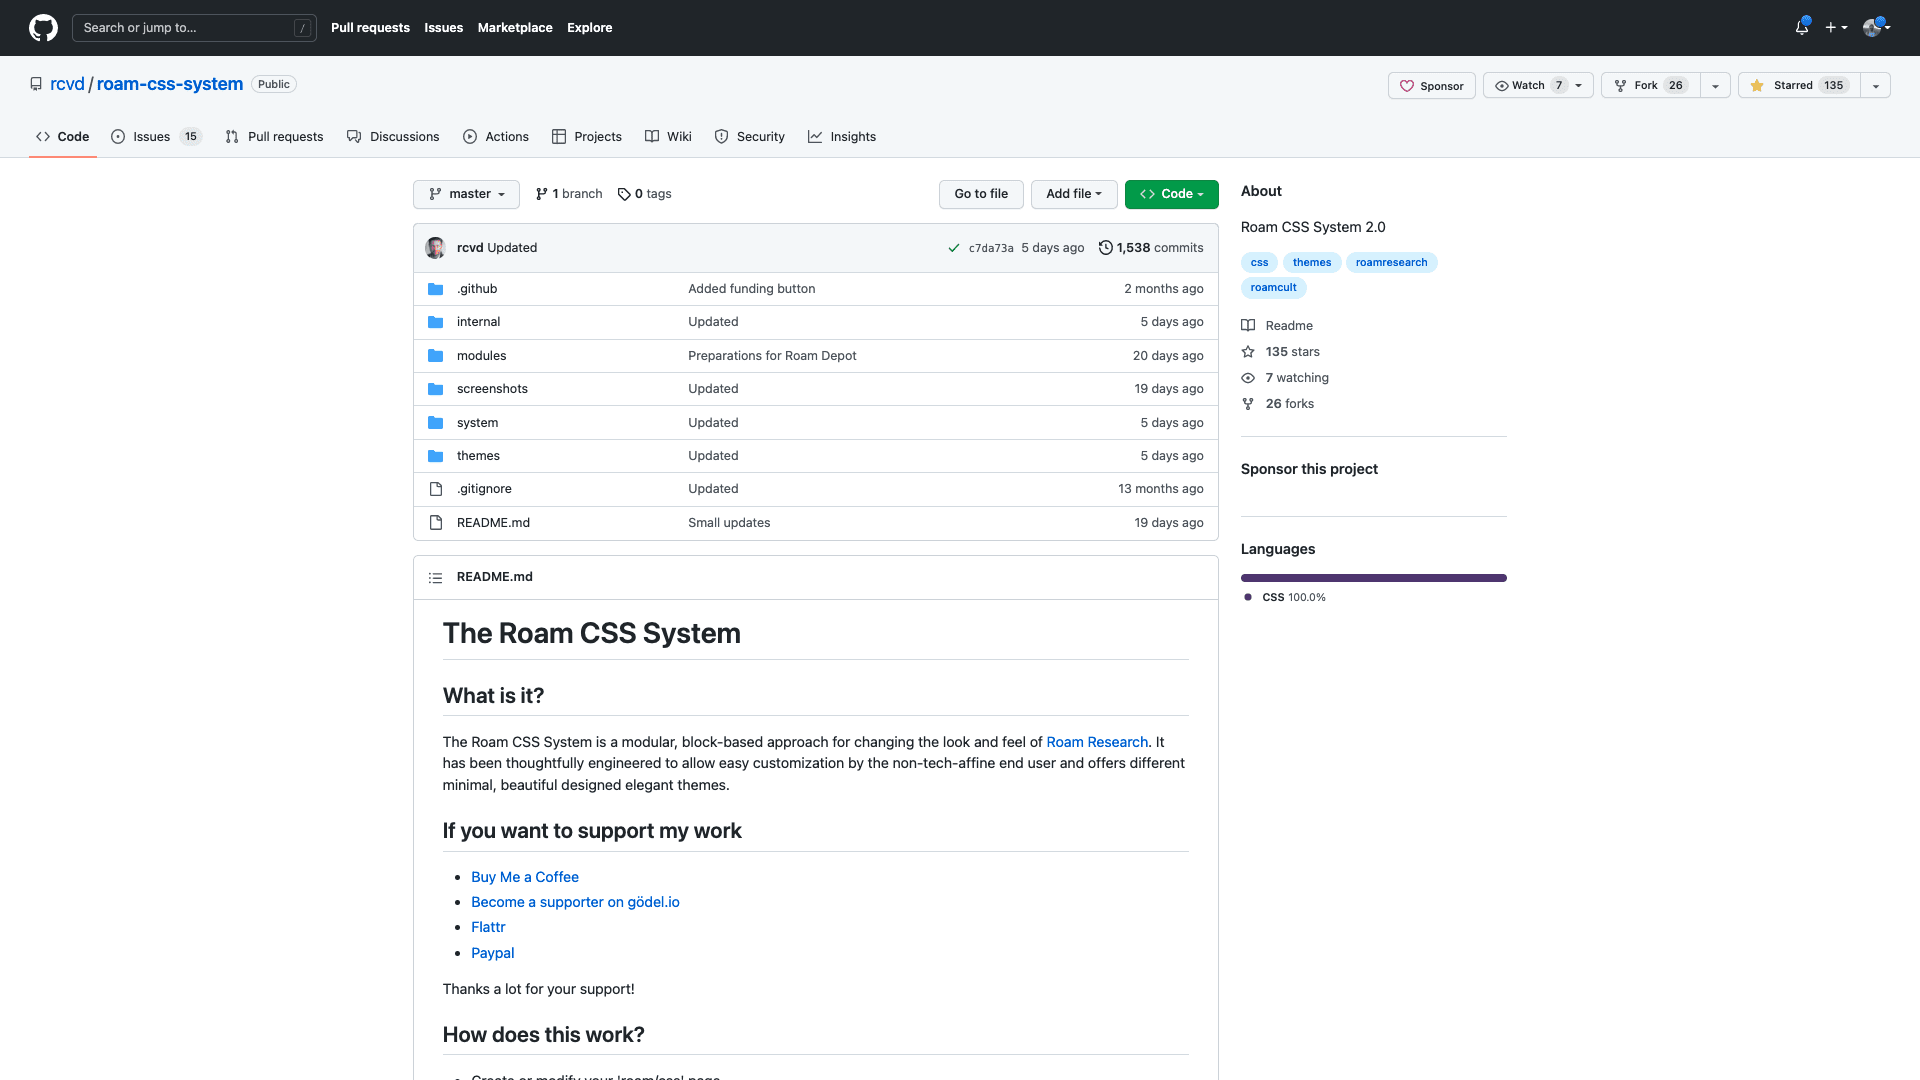Viewport: 1920px width, 1080px height.
Task: Click the repository book icon beside rcvd
Action: click(x=36, y=85)
